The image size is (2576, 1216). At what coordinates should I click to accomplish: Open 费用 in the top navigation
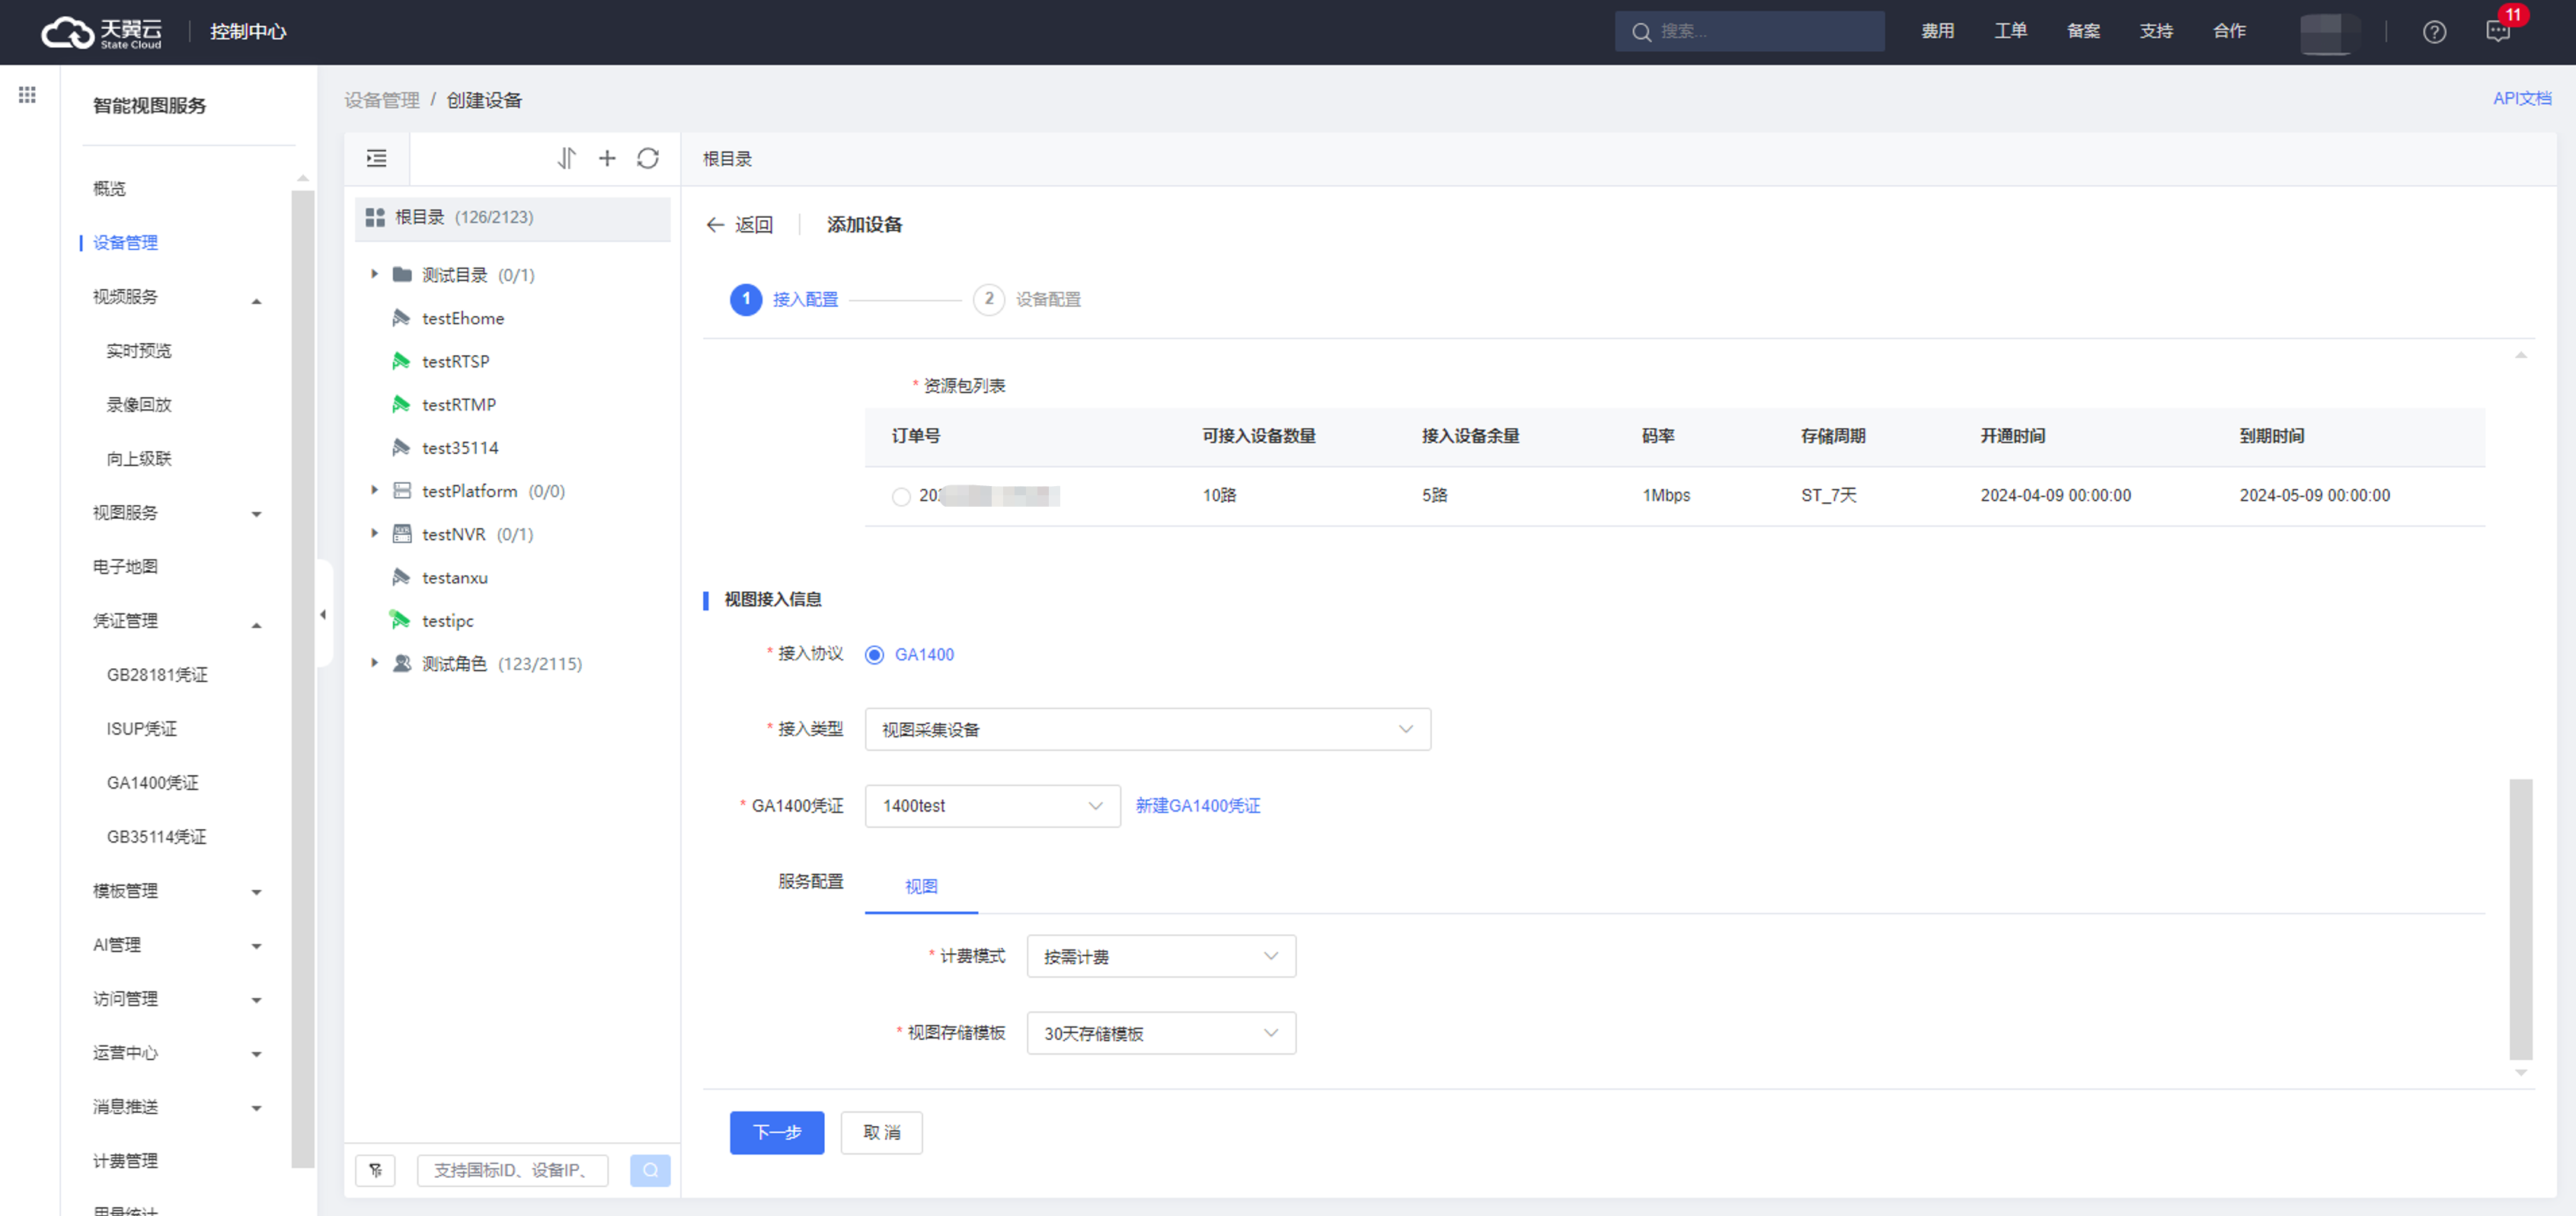pos(1937,31)
